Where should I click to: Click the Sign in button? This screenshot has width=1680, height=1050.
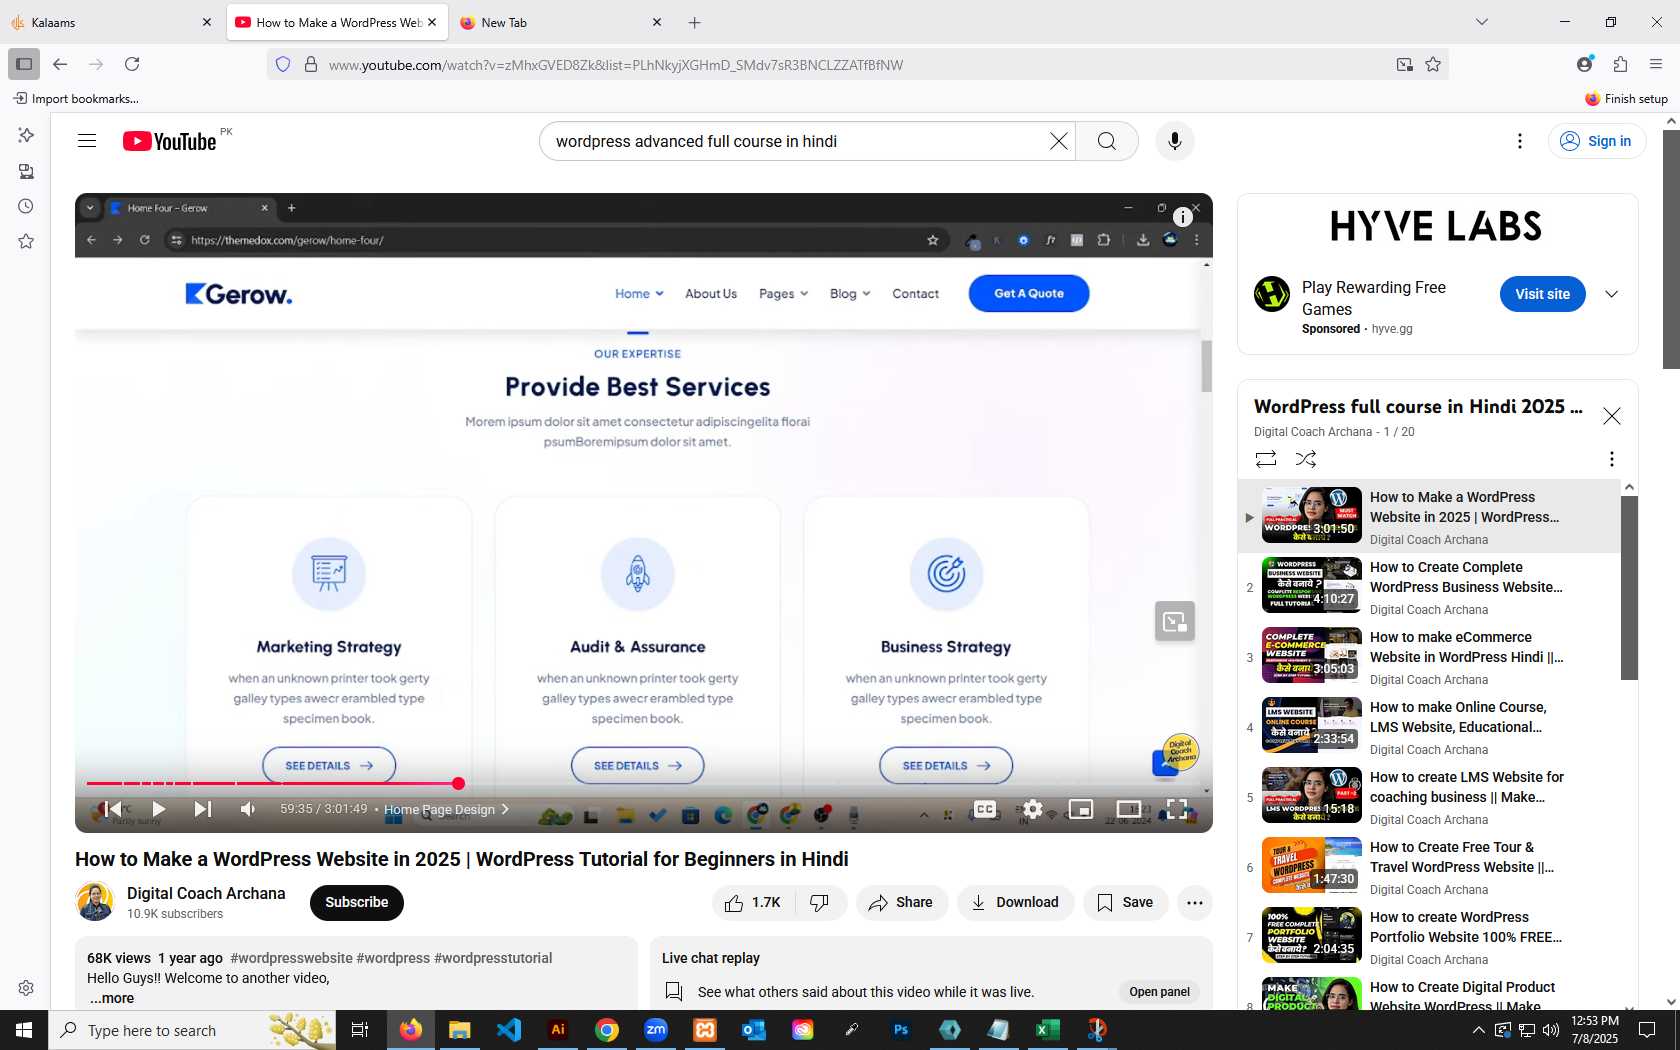(x=1596, y=141)
